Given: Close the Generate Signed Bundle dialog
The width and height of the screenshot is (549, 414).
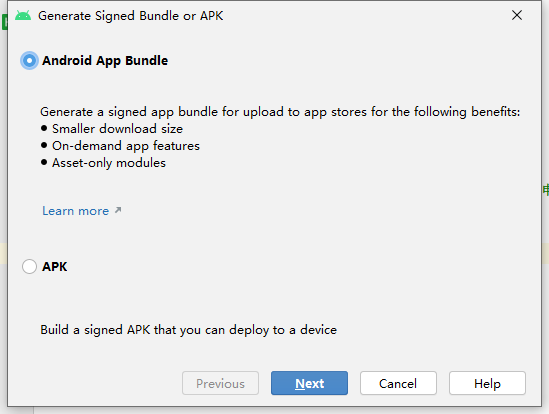Looking at the screenshot, I should [x=517, y=15].
